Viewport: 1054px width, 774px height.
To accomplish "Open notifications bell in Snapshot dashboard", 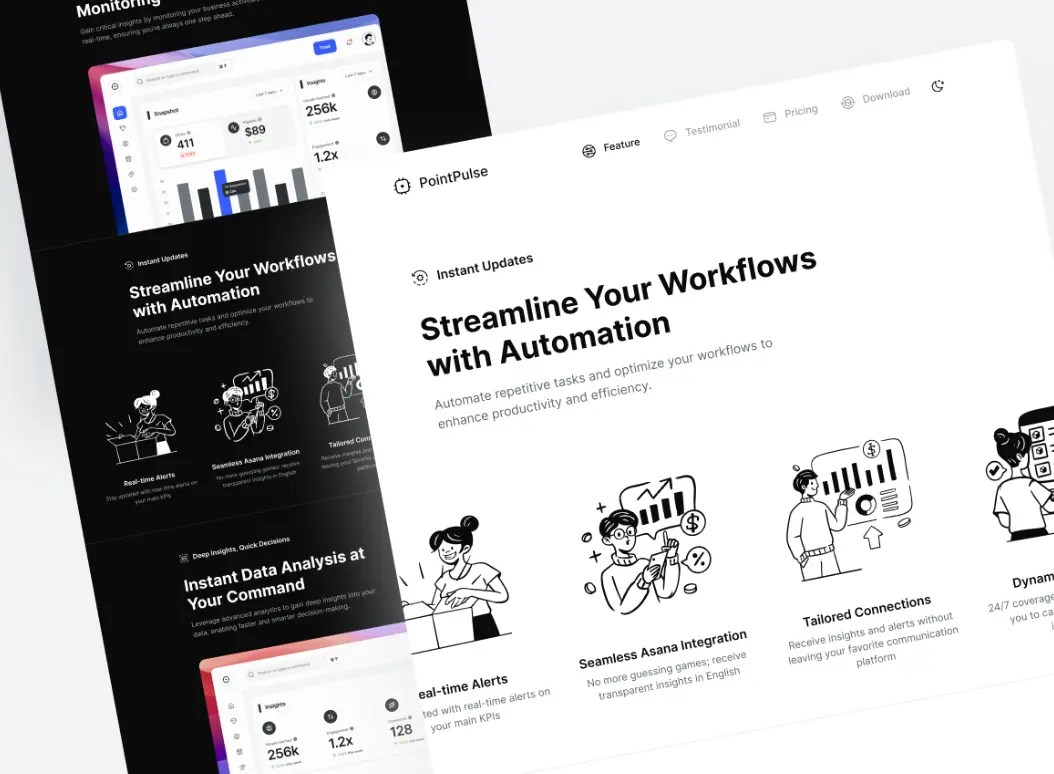I will [x=350, y=42].
